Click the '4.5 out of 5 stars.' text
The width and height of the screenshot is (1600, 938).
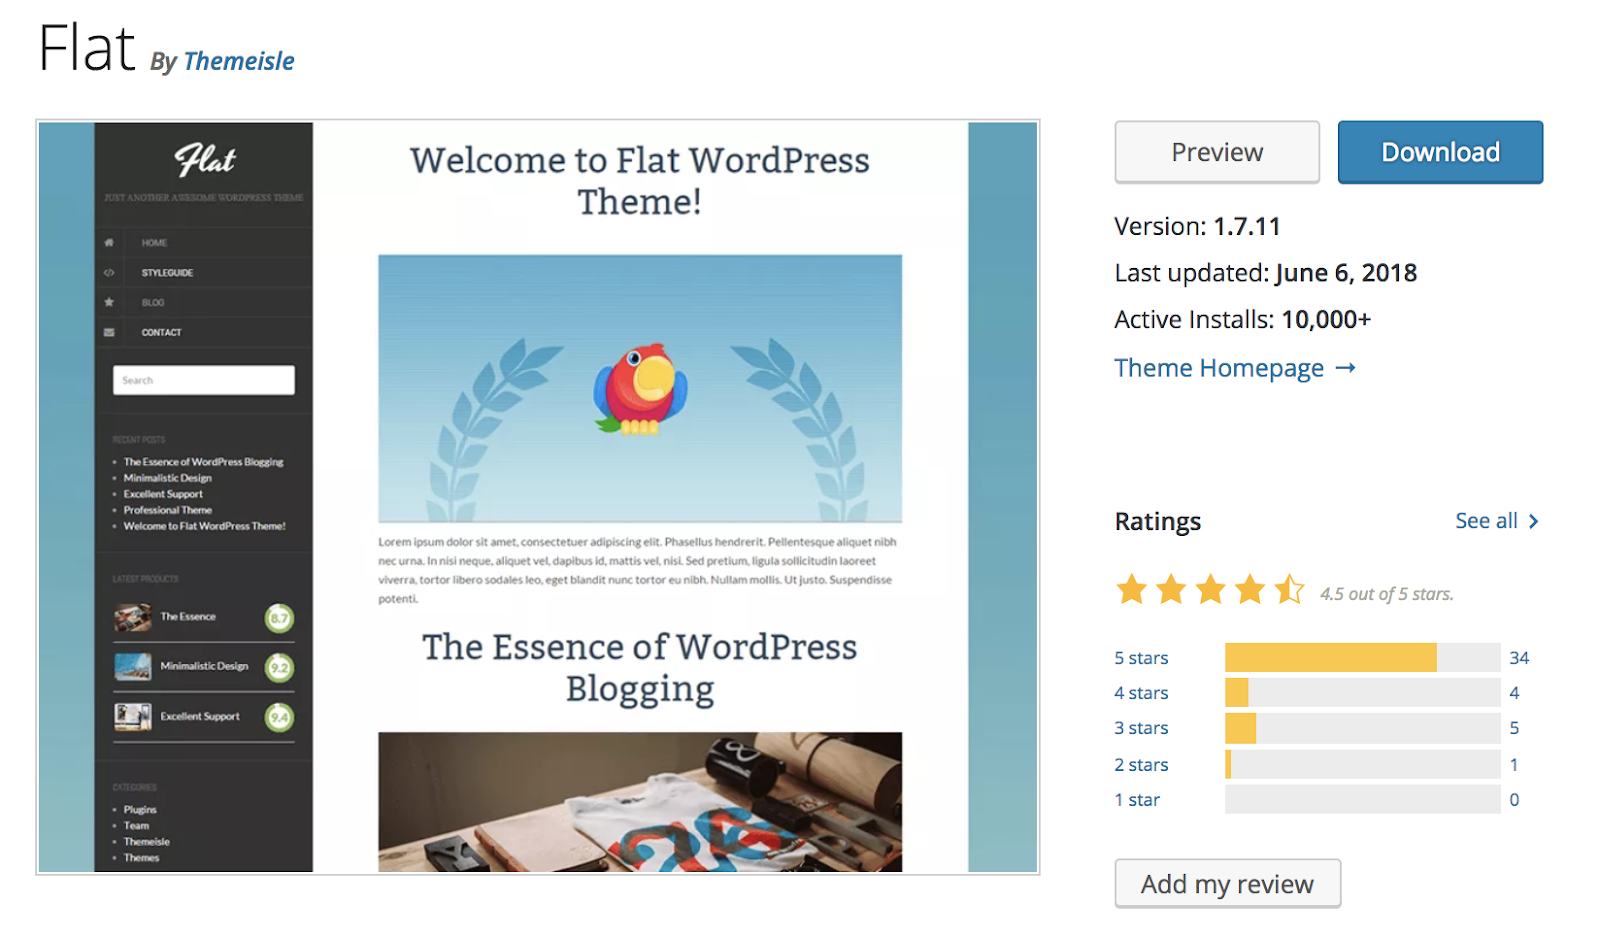click(x=1387, y=594)
